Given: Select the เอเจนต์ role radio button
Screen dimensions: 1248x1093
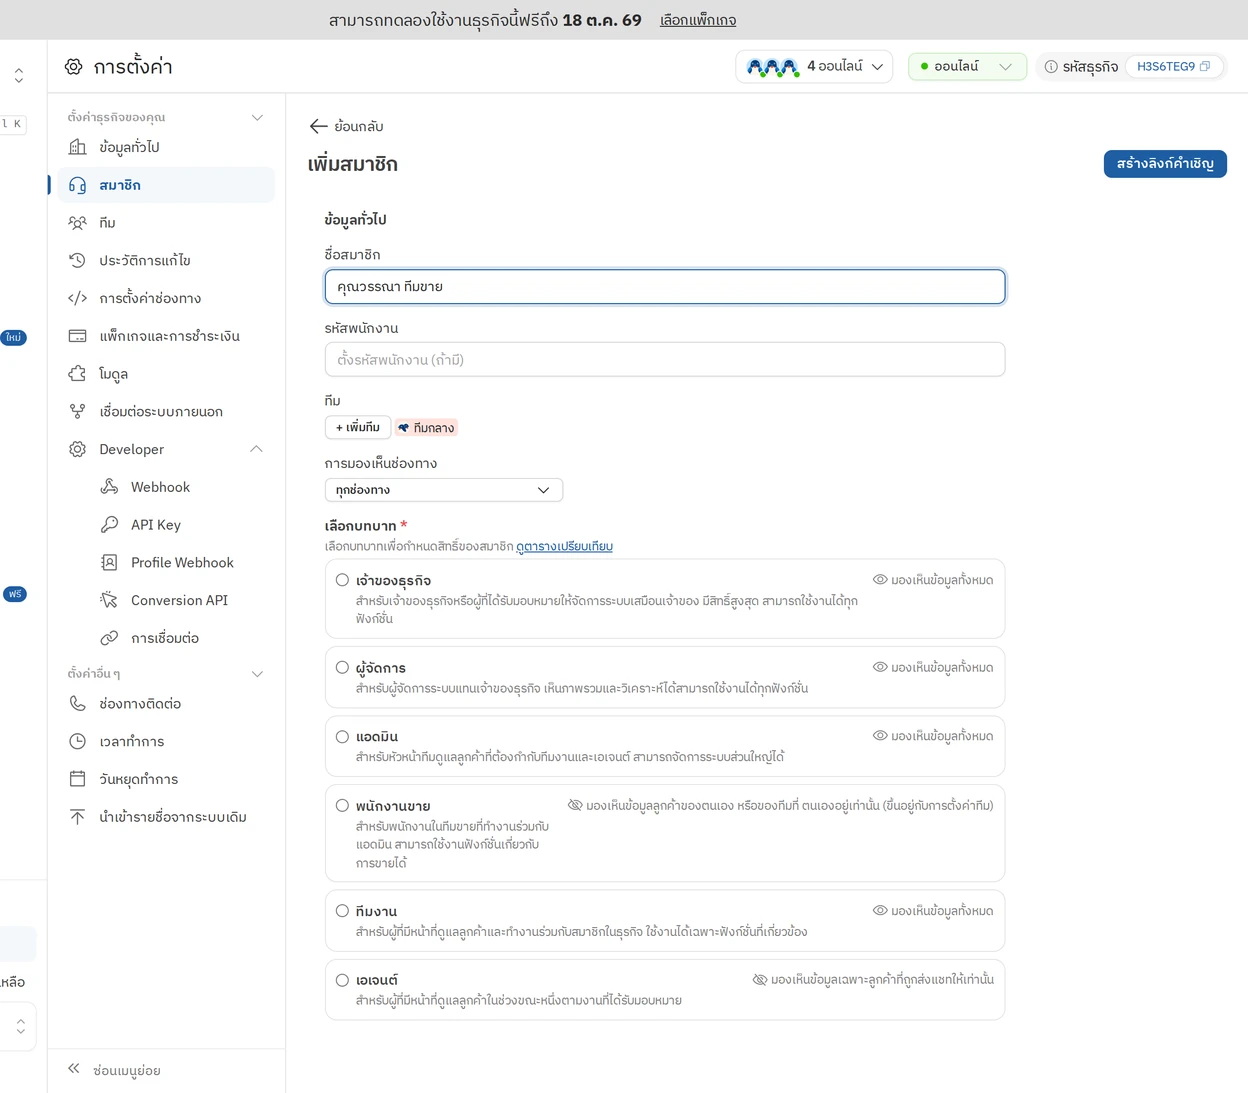Looking at the screenshot, I should [x=342, y=980].
